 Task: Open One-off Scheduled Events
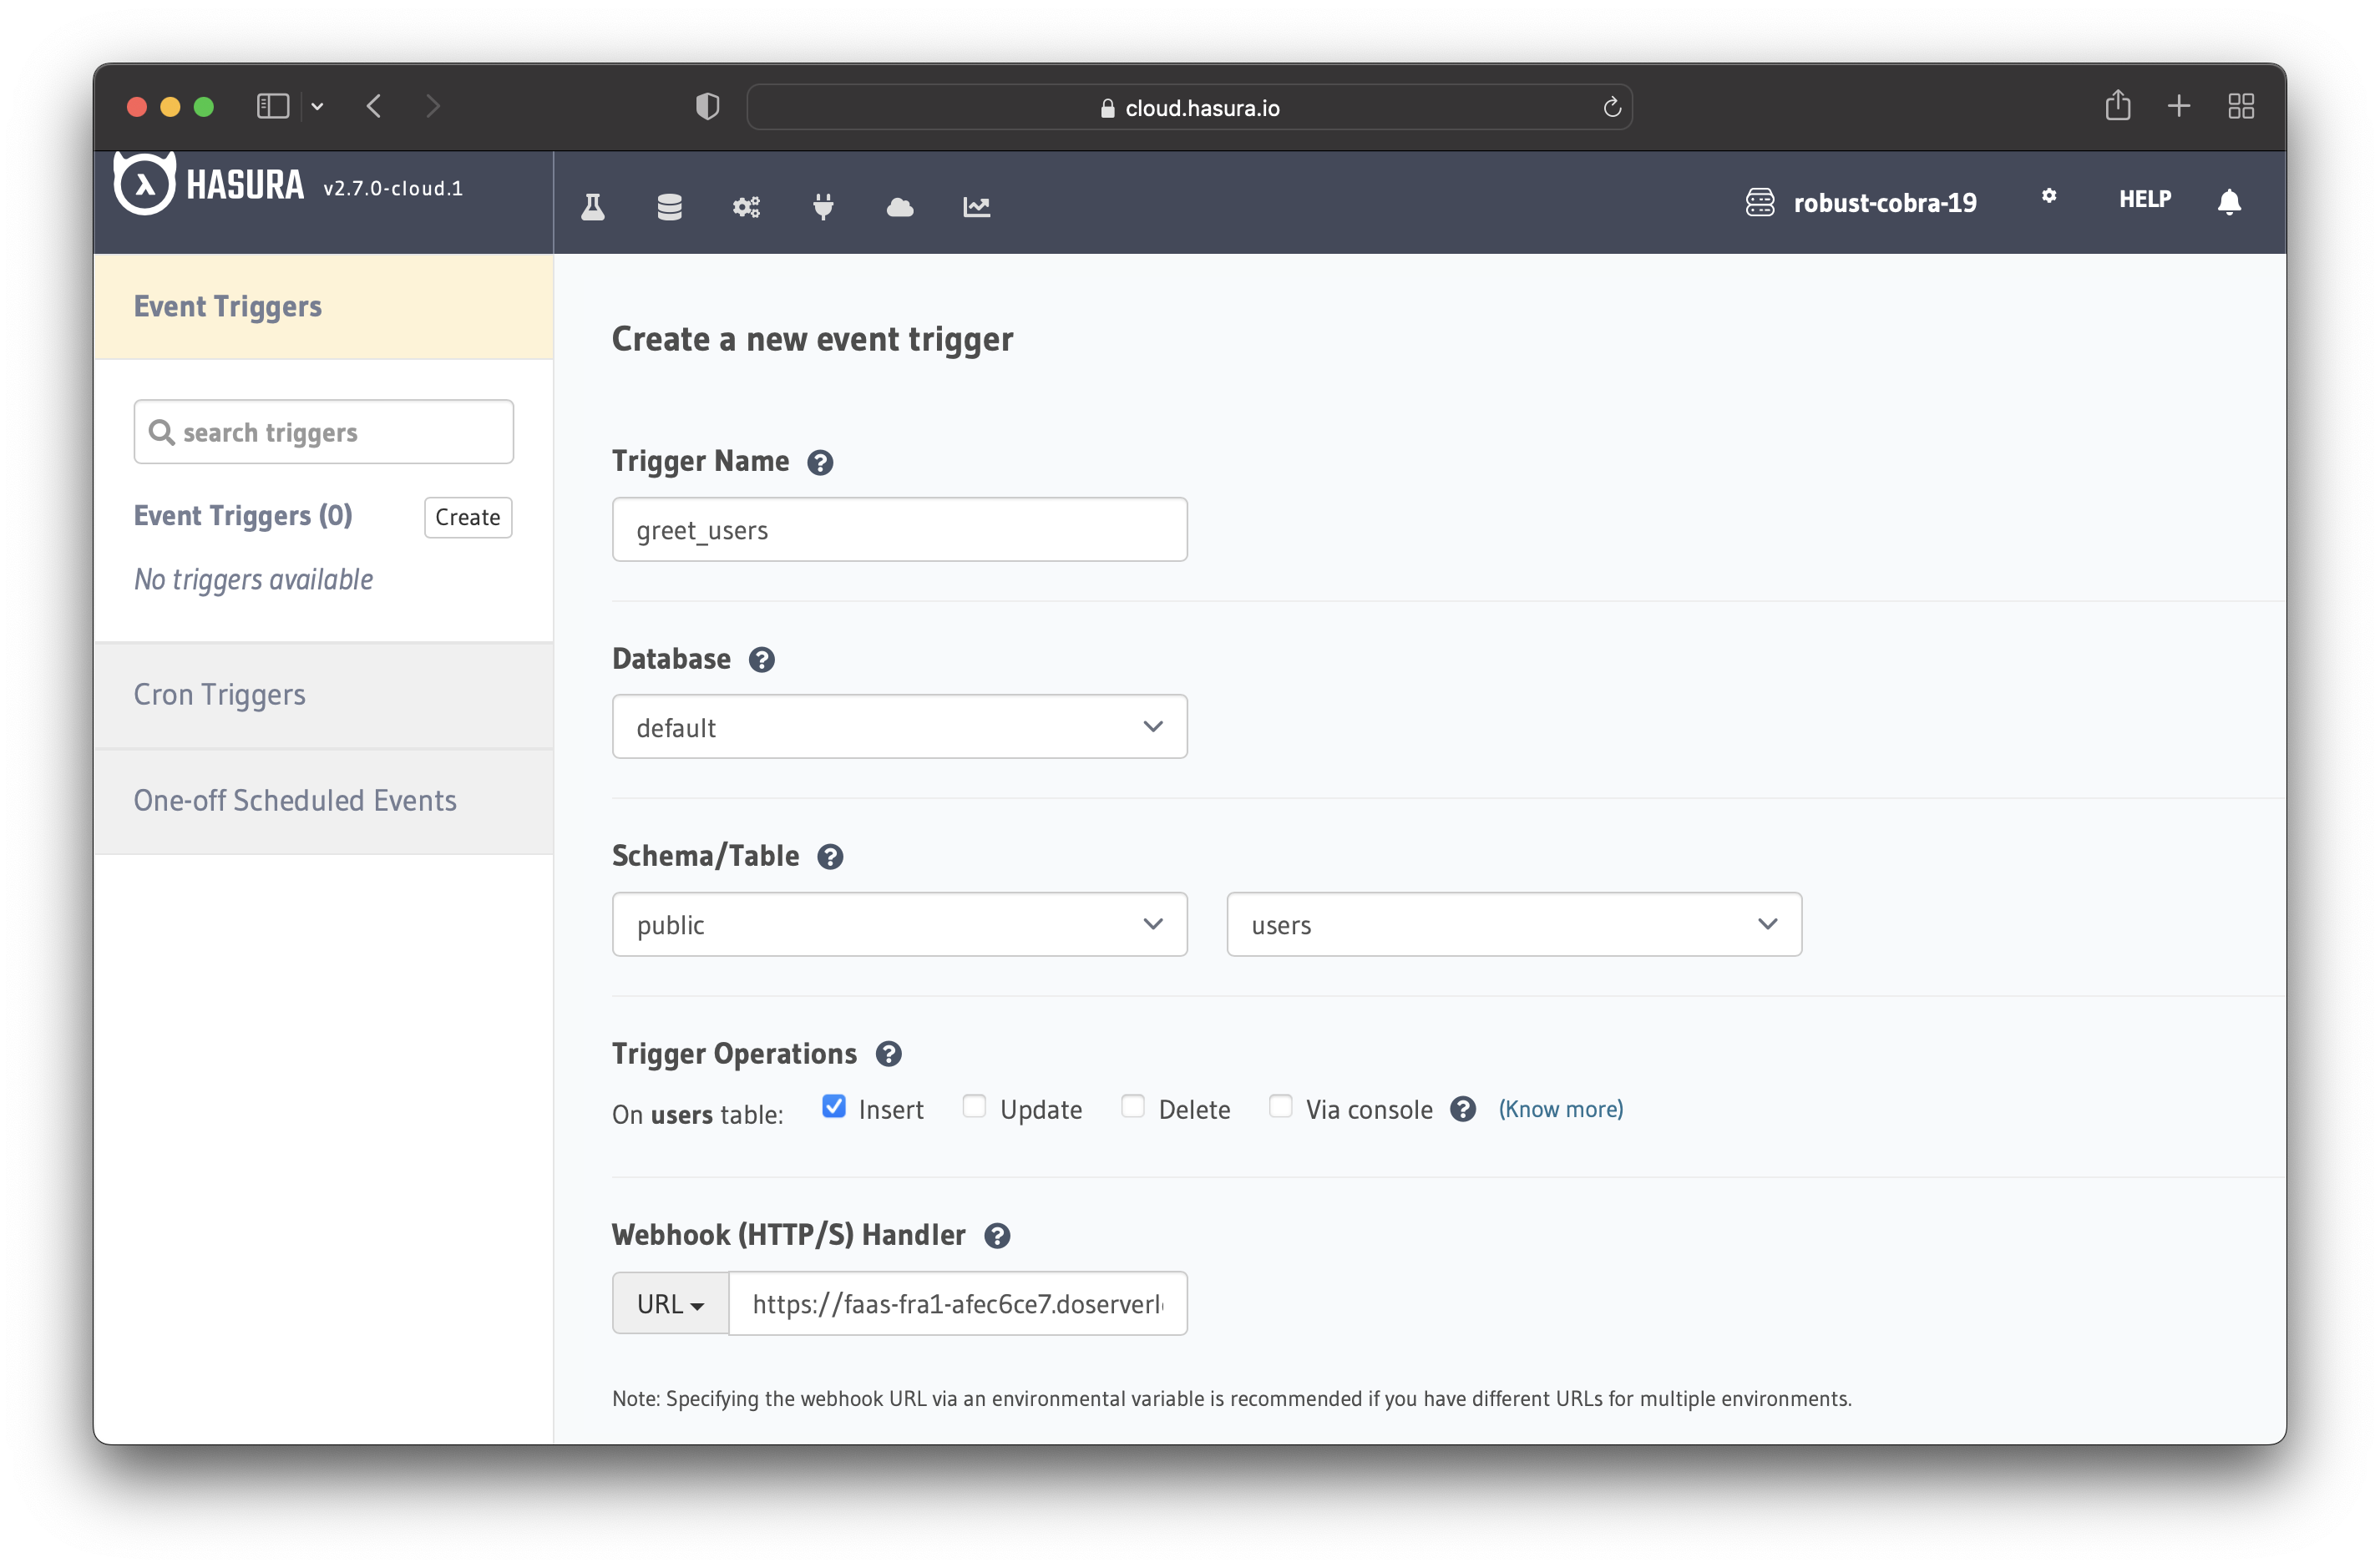pyautogui.click(x=295, y=800)
